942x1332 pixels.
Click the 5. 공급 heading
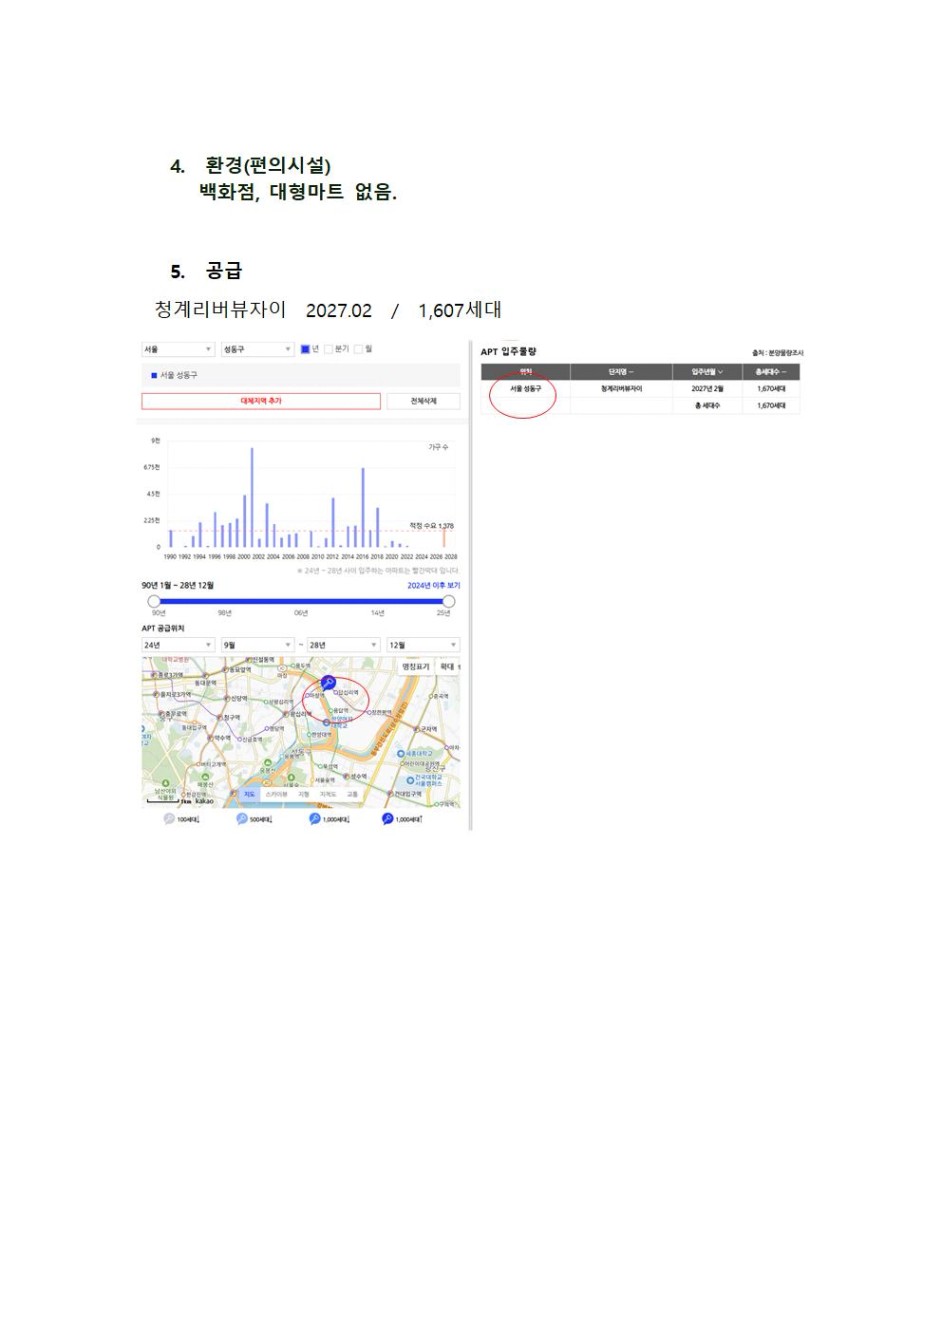pyautogui.click(x=206, y=271)
